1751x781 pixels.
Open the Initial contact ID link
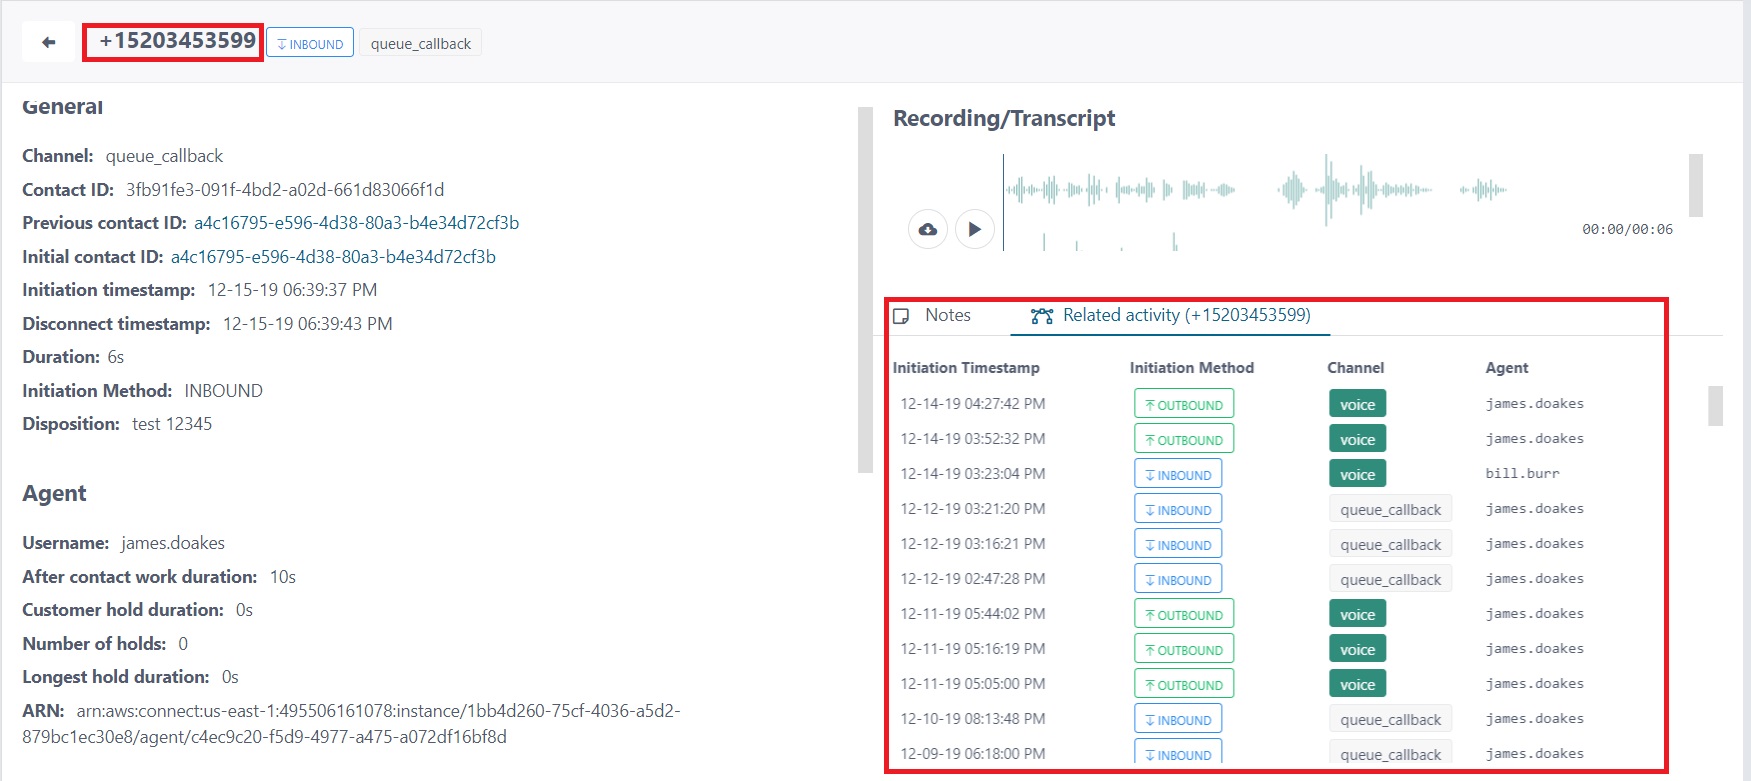333,257
